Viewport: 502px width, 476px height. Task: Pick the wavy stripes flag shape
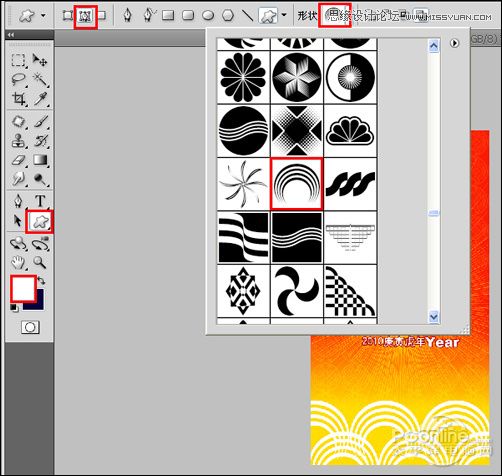pos(243,238)
